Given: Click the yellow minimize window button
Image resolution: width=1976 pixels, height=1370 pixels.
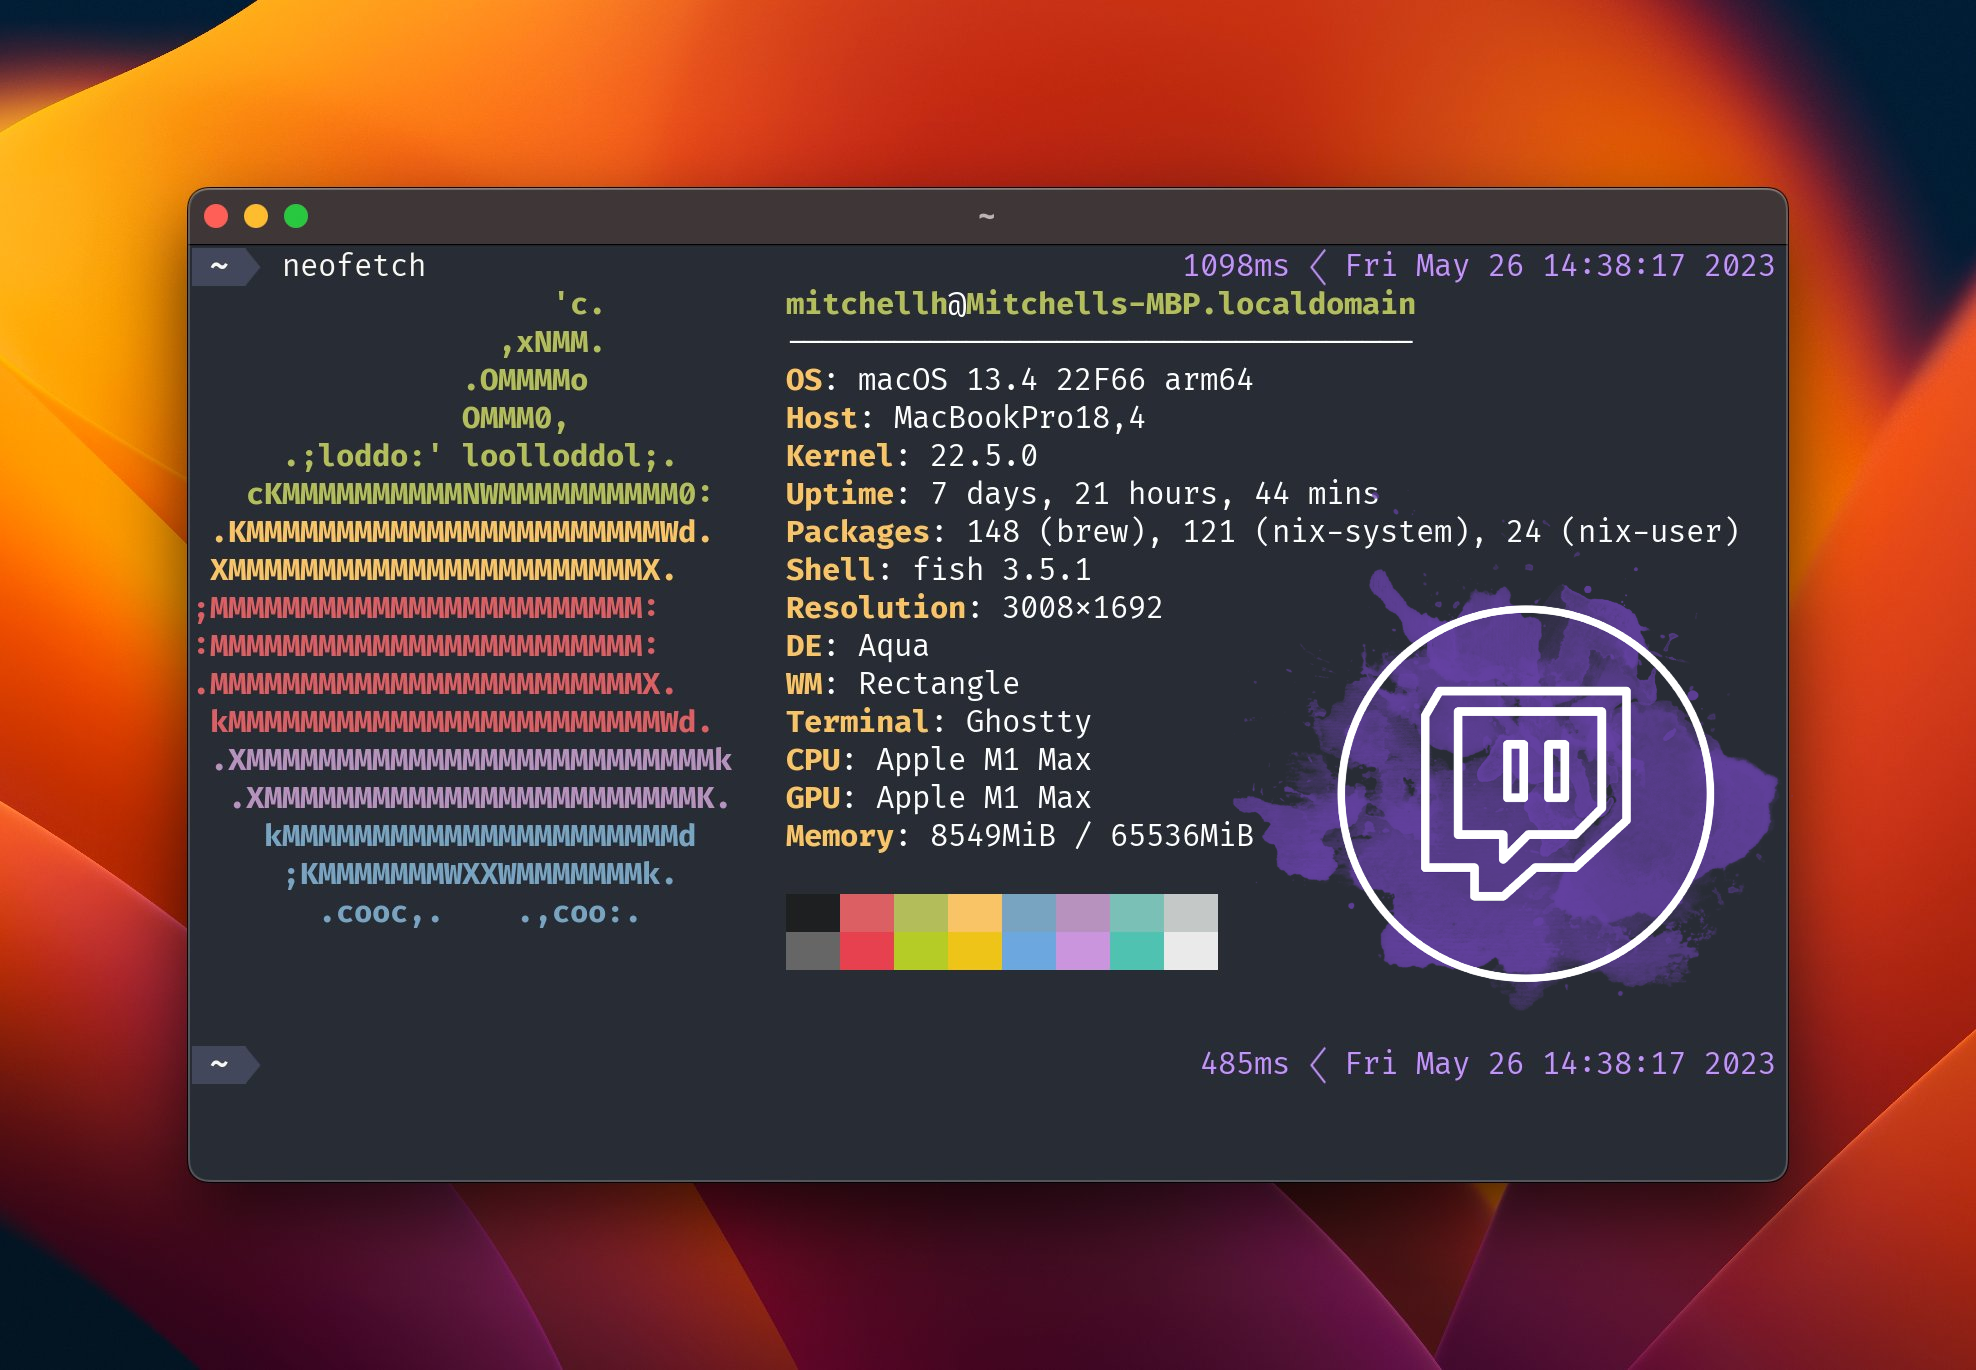Looking at the screenshot, I should tap(256, 216).
